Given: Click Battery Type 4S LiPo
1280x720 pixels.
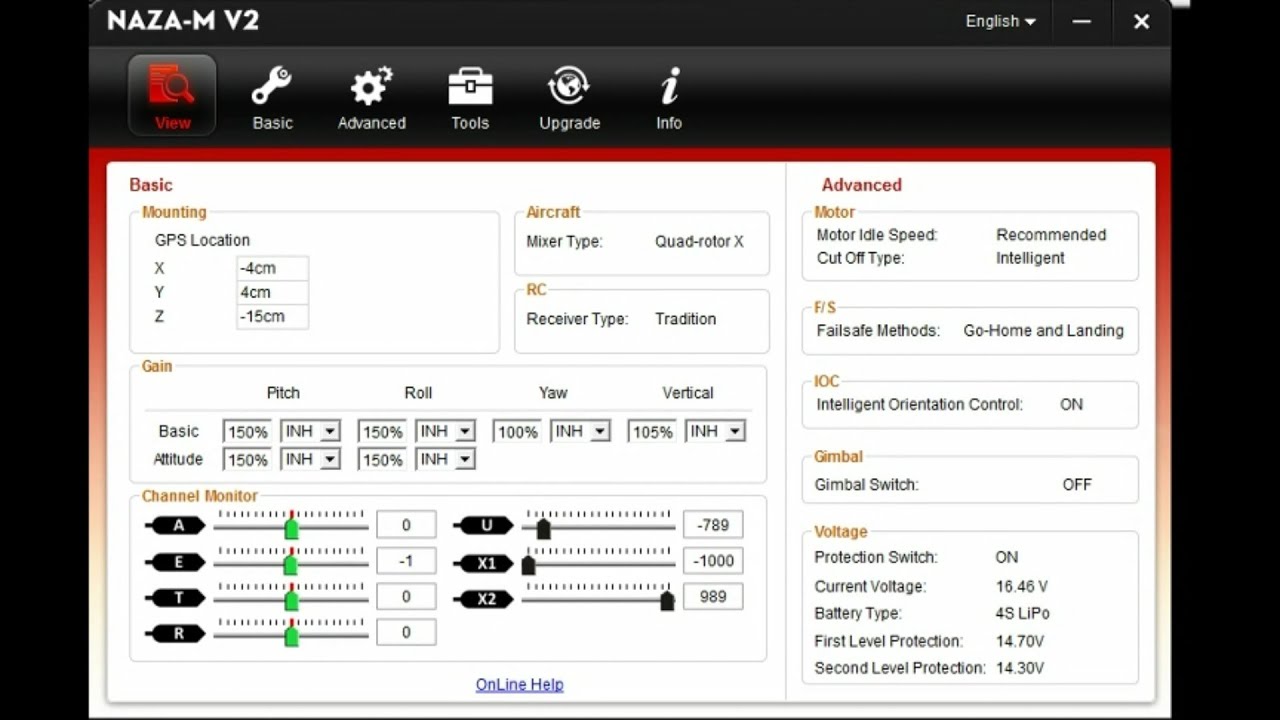Looking at the screenshot, I should coord(1023,613).
